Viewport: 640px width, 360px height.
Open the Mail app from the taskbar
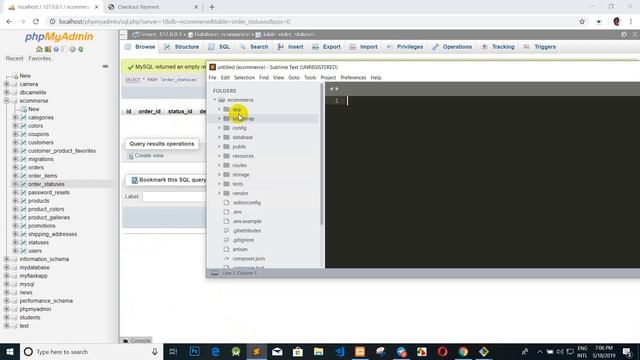[x=277, y=351]
